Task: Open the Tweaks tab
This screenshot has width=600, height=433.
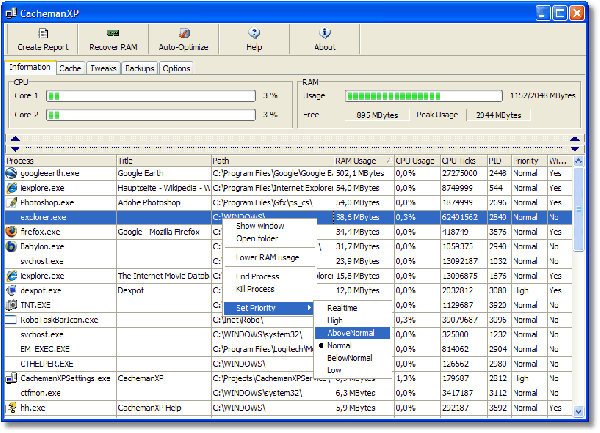Action: (x=105, y=68)
